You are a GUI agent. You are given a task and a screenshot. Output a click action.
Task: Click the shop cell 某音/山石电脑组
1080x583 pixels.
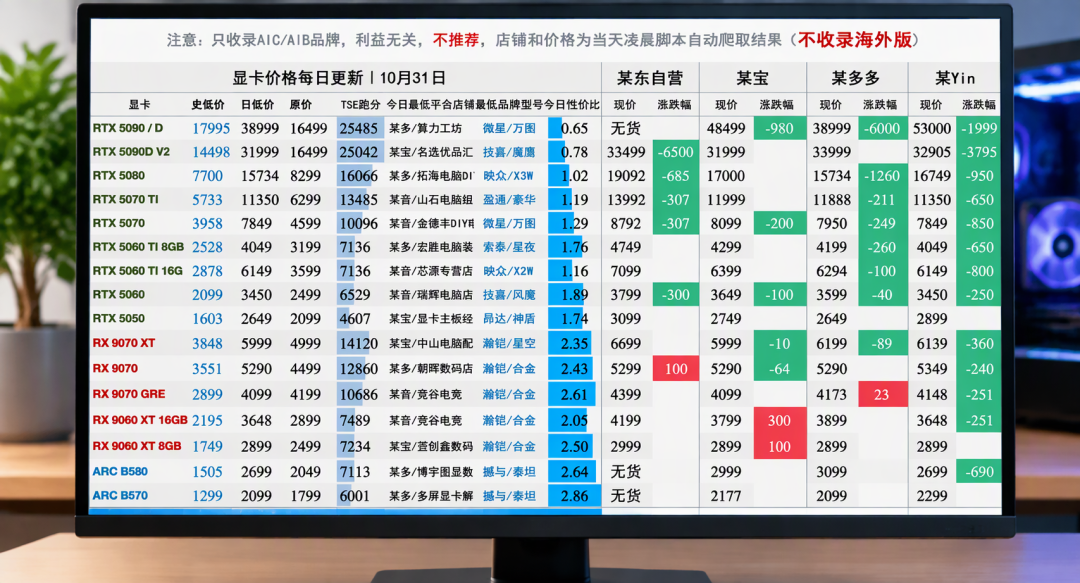[430, 200]
